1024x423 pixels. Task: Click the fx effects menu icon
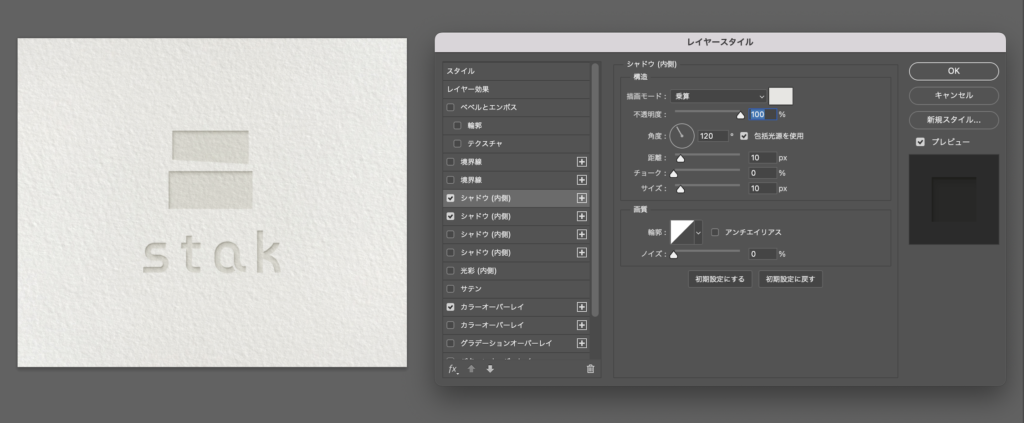453,369
